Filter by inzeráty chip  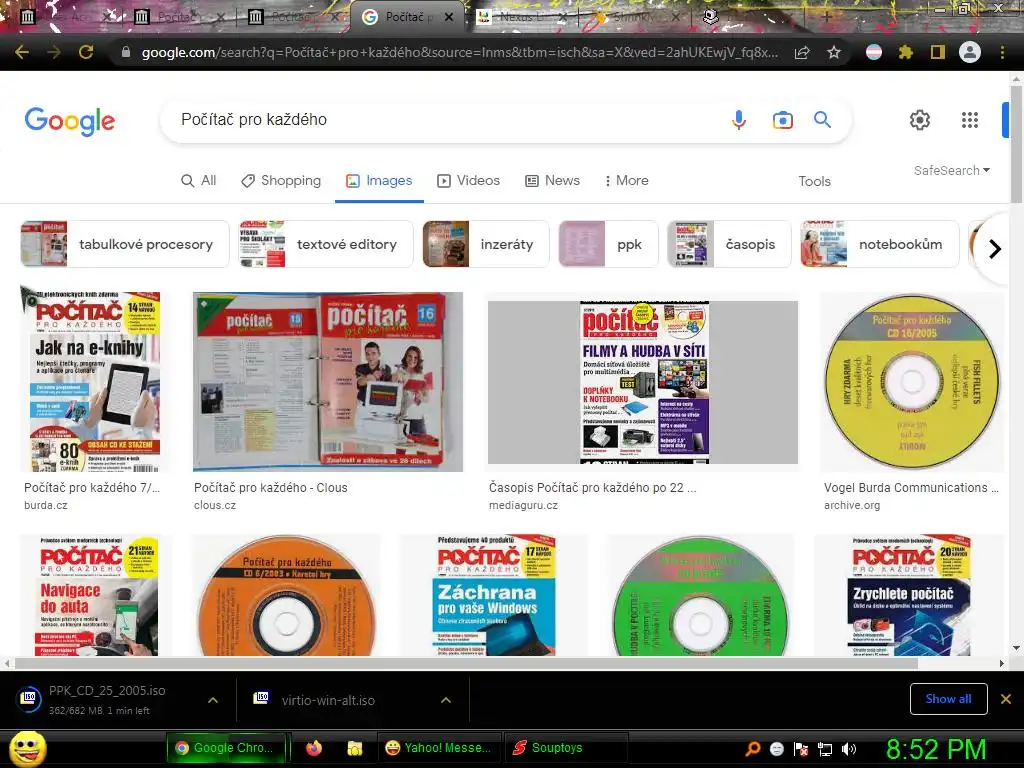pyautogui.click(x=486, y=244)
